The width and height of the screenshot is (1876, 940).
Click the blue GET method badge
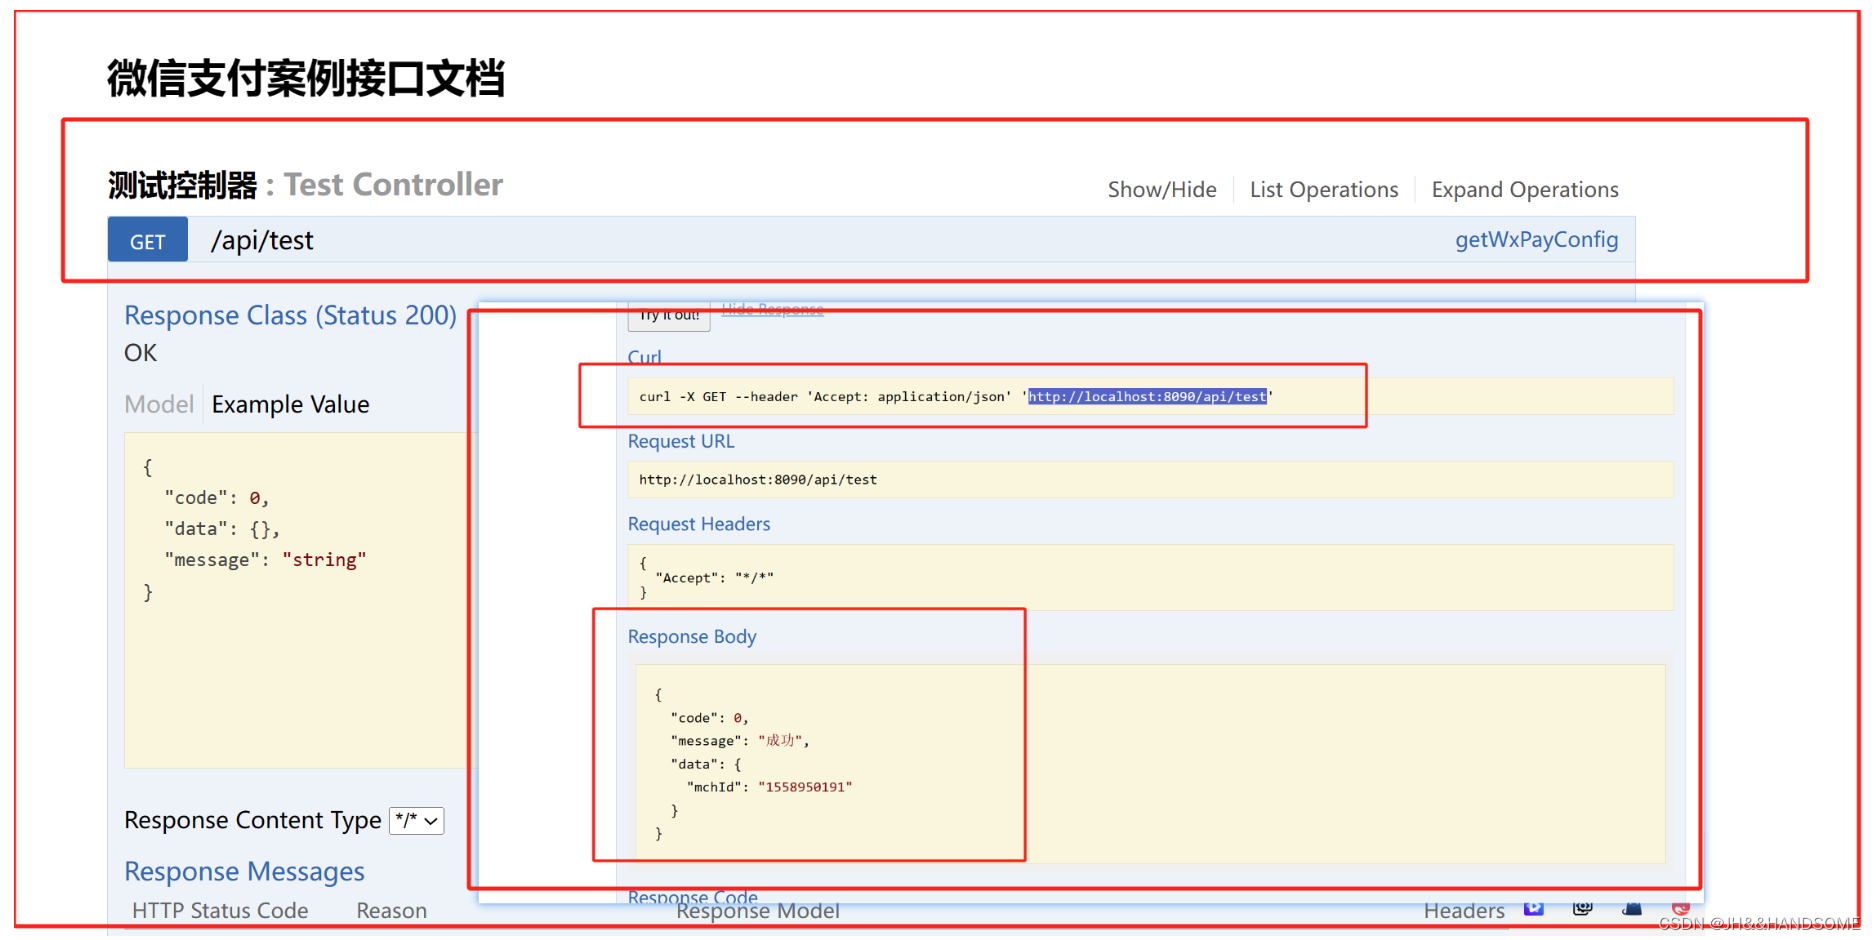tap(148, 240)
